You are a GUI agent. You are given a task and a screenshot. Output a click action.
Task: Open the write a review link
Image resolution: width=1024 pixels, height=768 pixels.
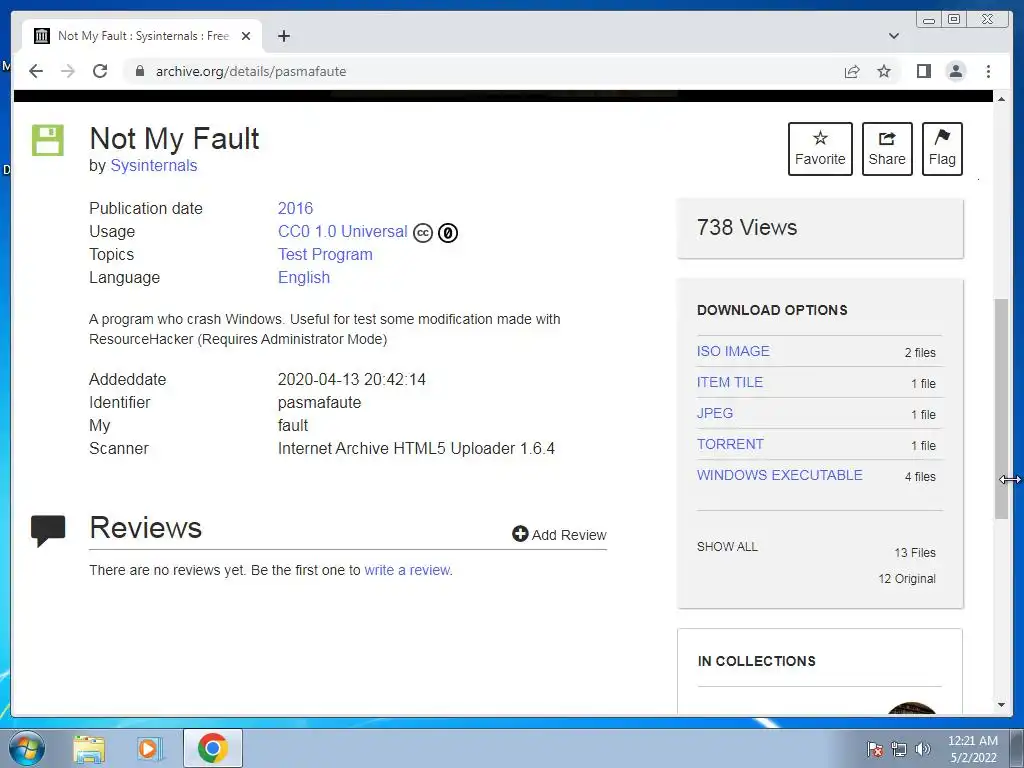point(407,570)
